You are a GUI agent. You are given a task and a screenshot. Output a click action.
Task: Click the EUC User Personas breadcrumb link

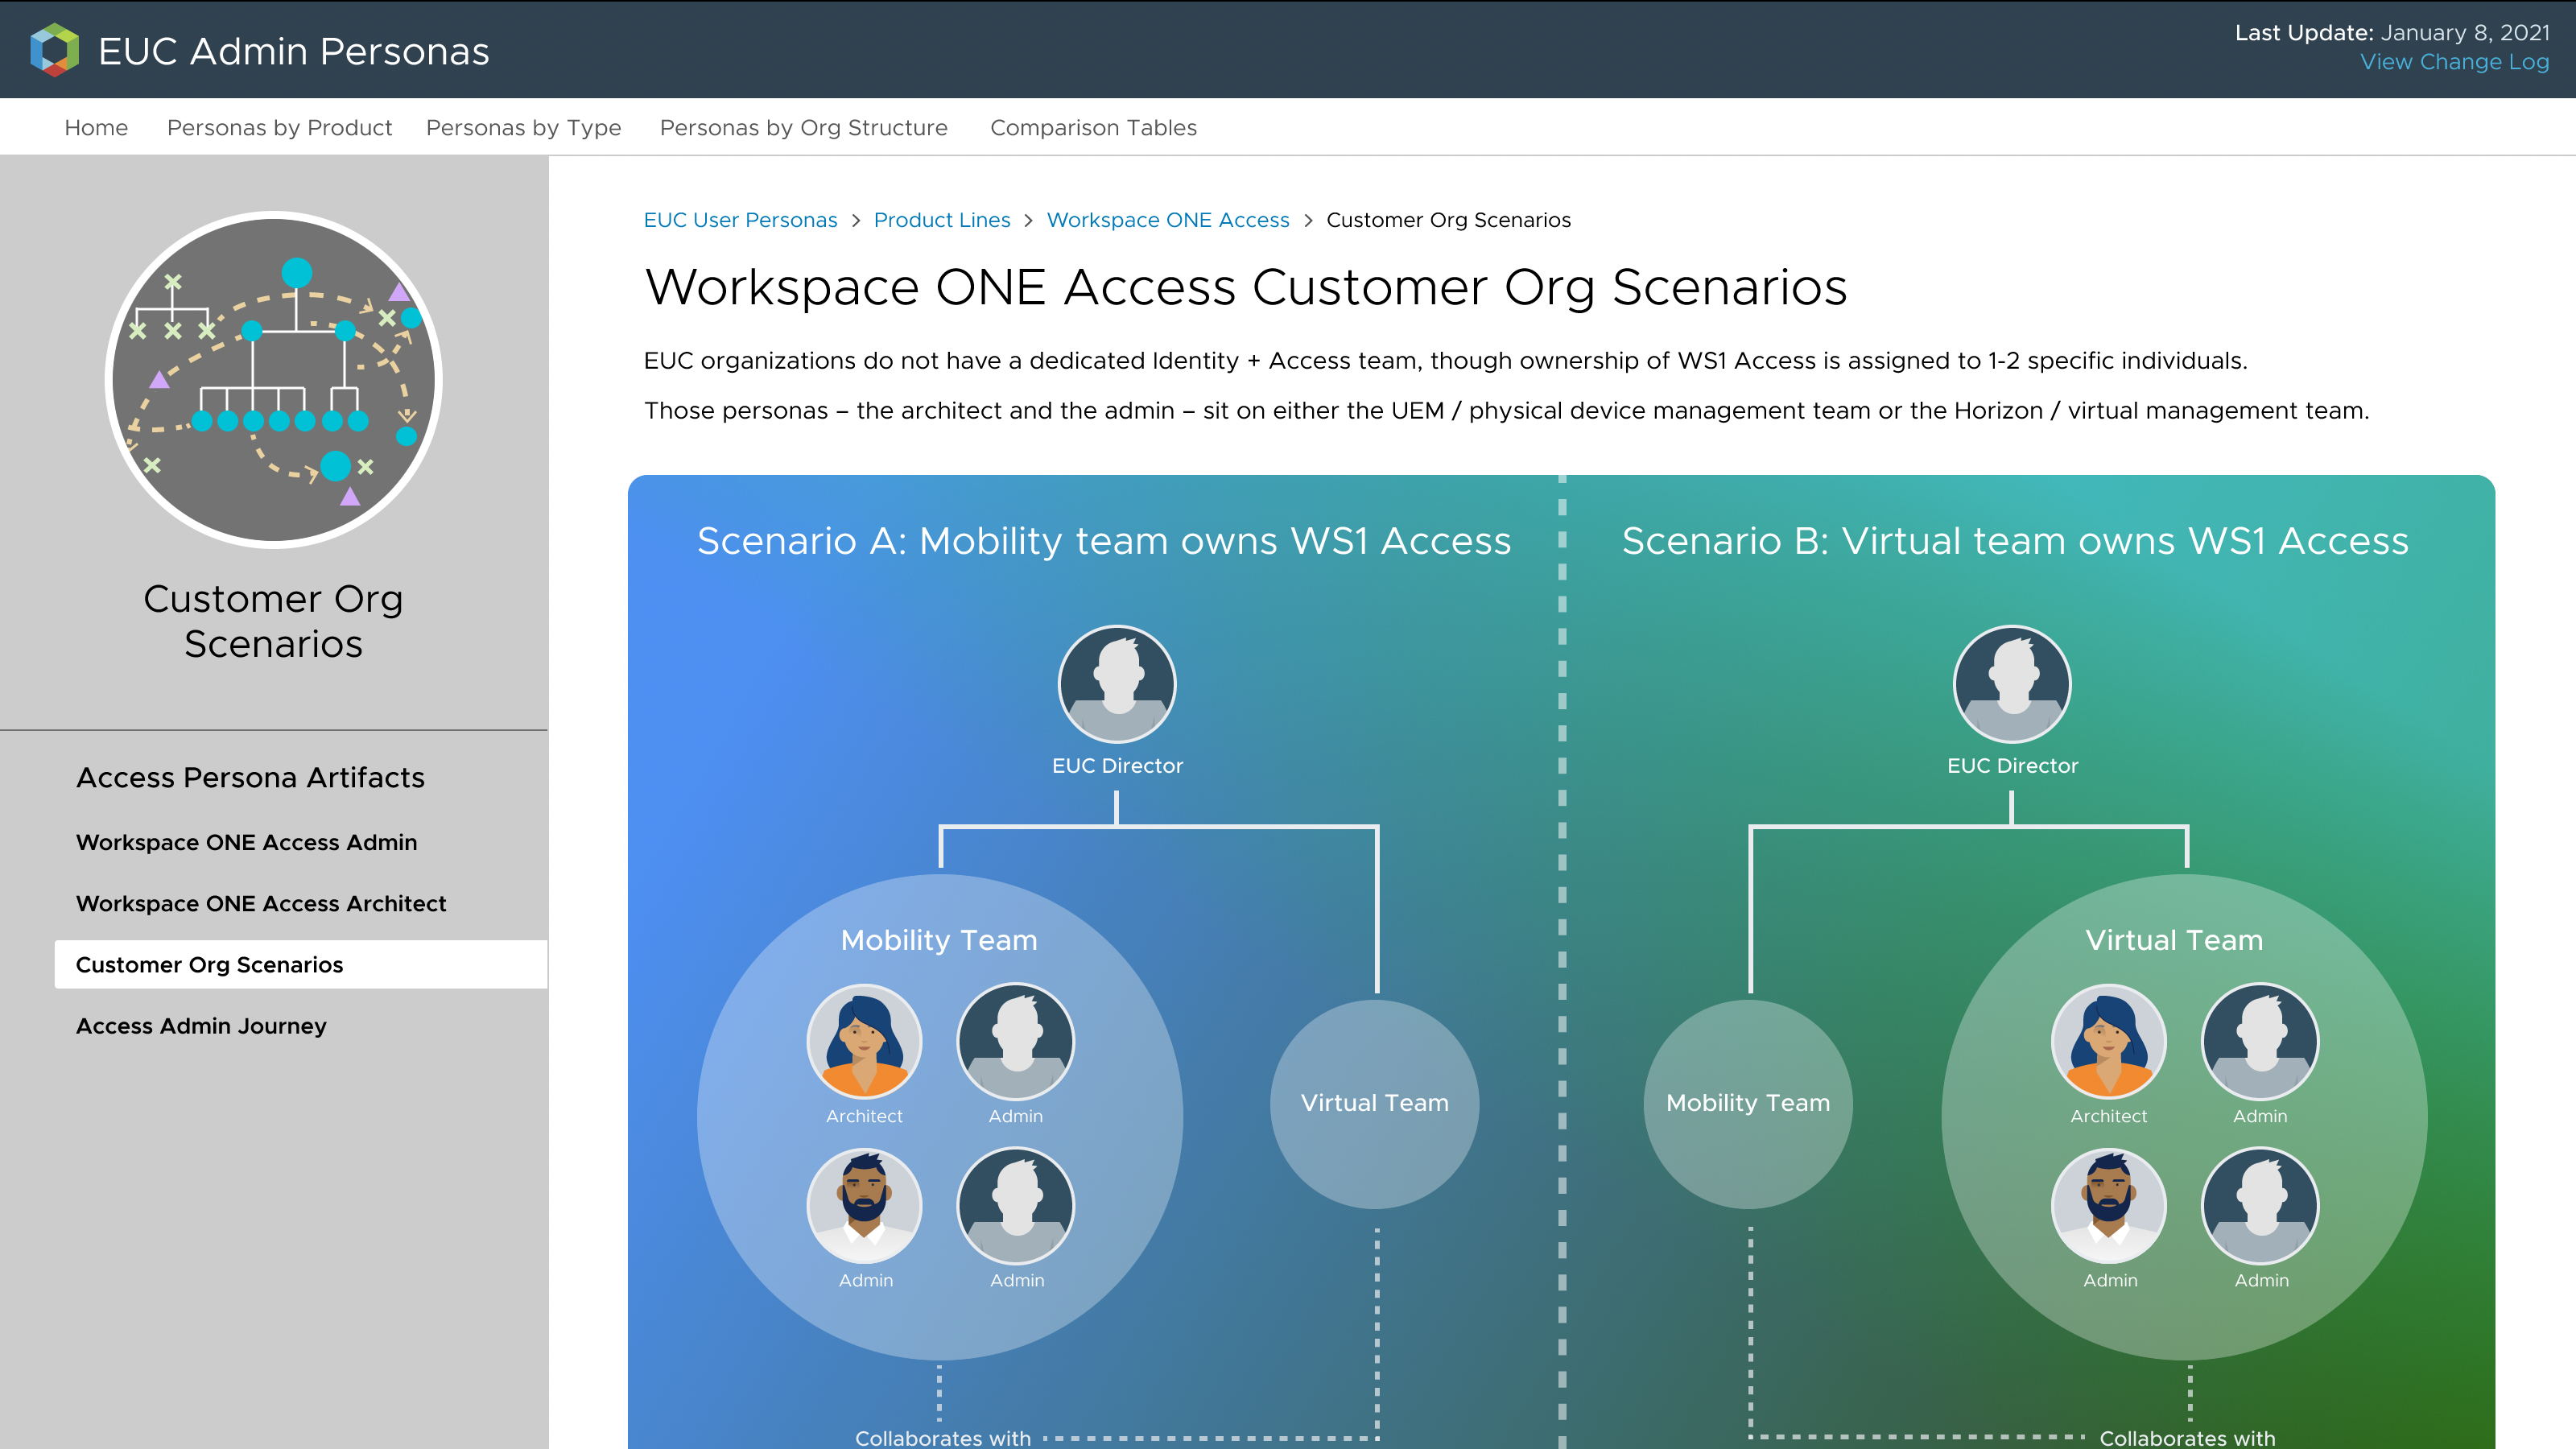[x=740, y=220]
